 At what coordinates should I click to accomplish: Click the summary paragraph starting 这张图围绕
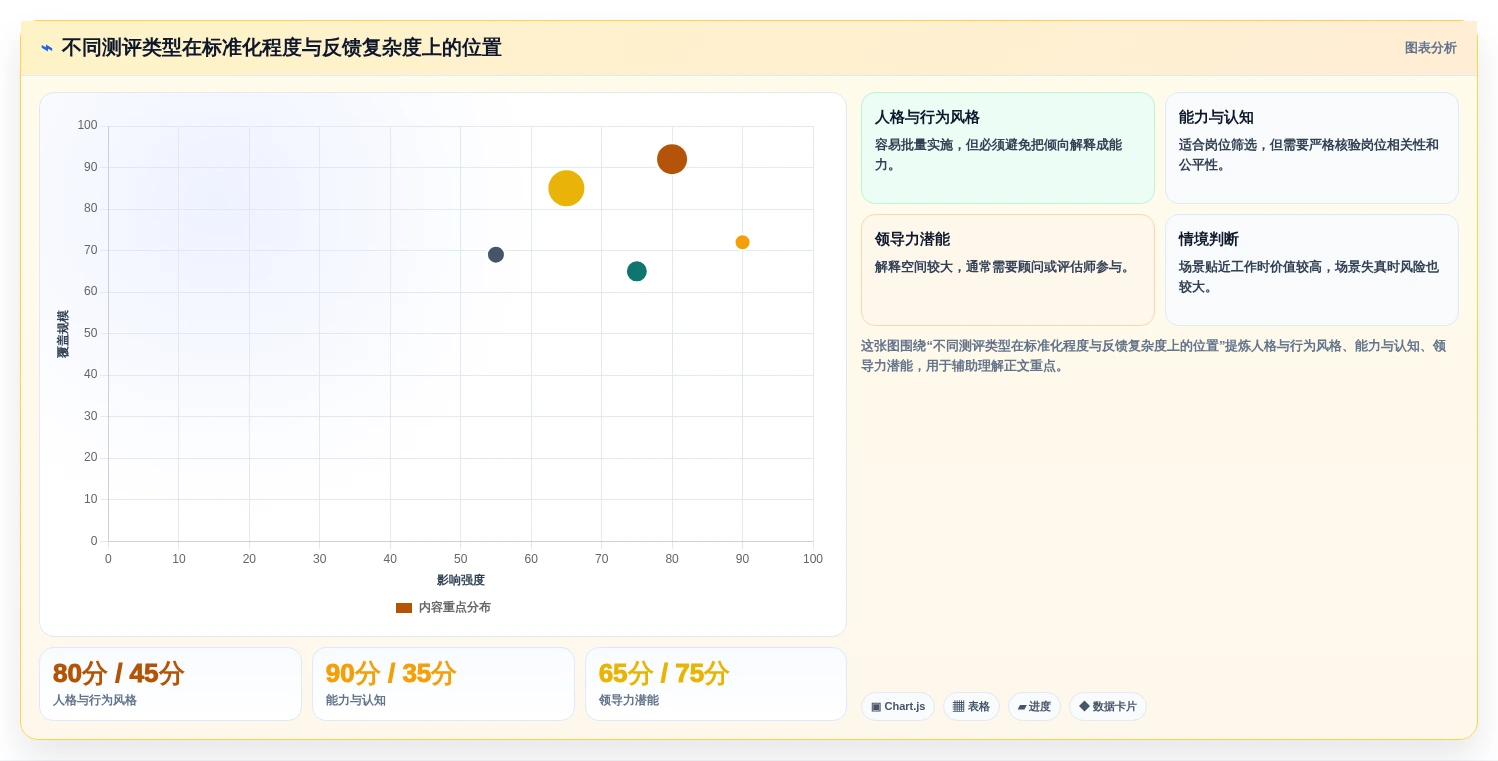1153,356
